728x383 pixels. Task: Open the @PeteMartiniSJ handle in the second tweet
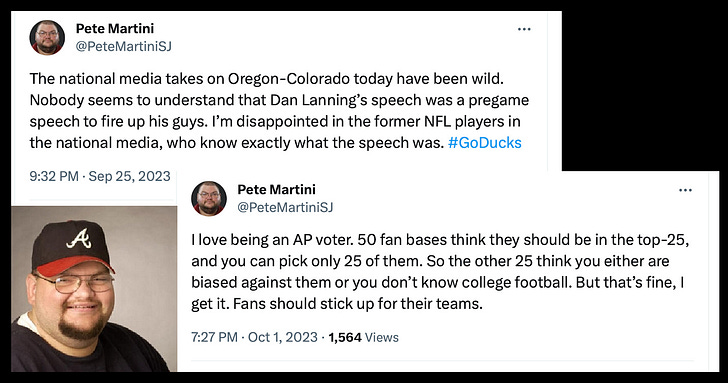[285, 208]
